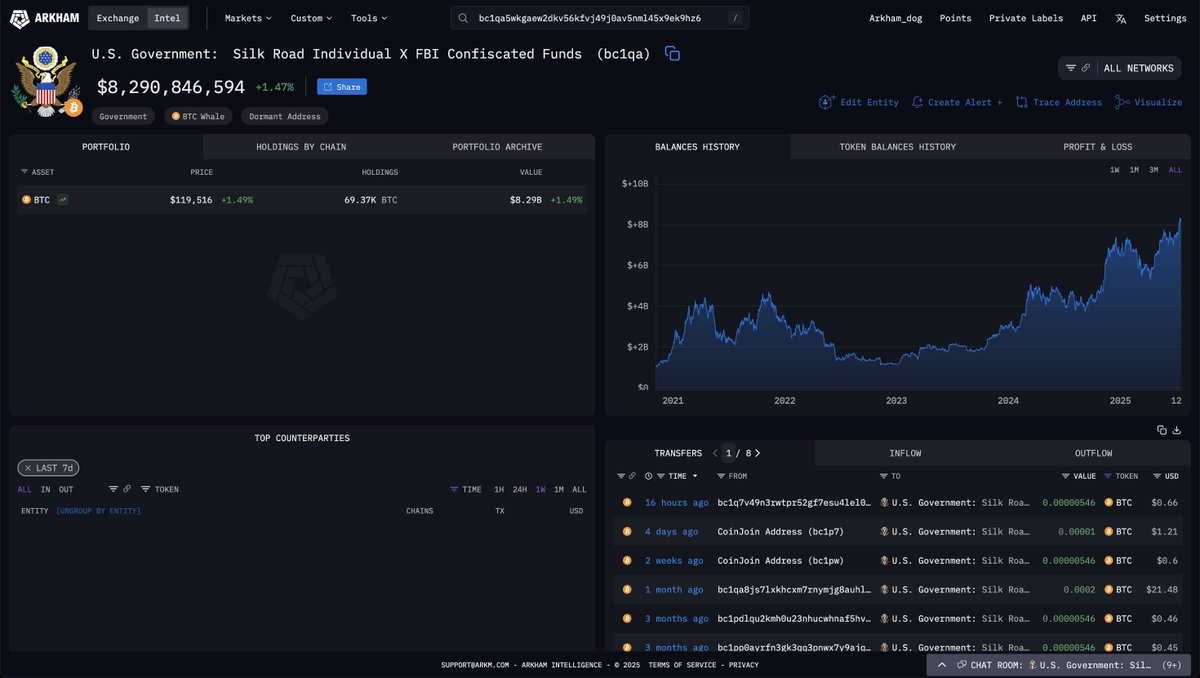Click the chain filter icon in Top Counterparties
This screenshot has height=678, width=1200.
126,489
